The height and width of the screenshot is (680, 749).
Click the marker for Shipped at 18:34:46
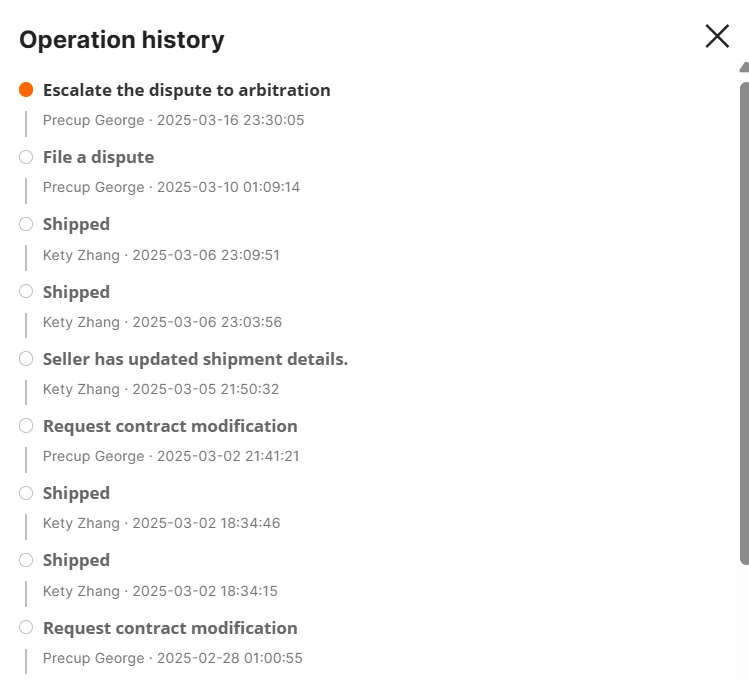pyautogui.click(x=26, y=493)
